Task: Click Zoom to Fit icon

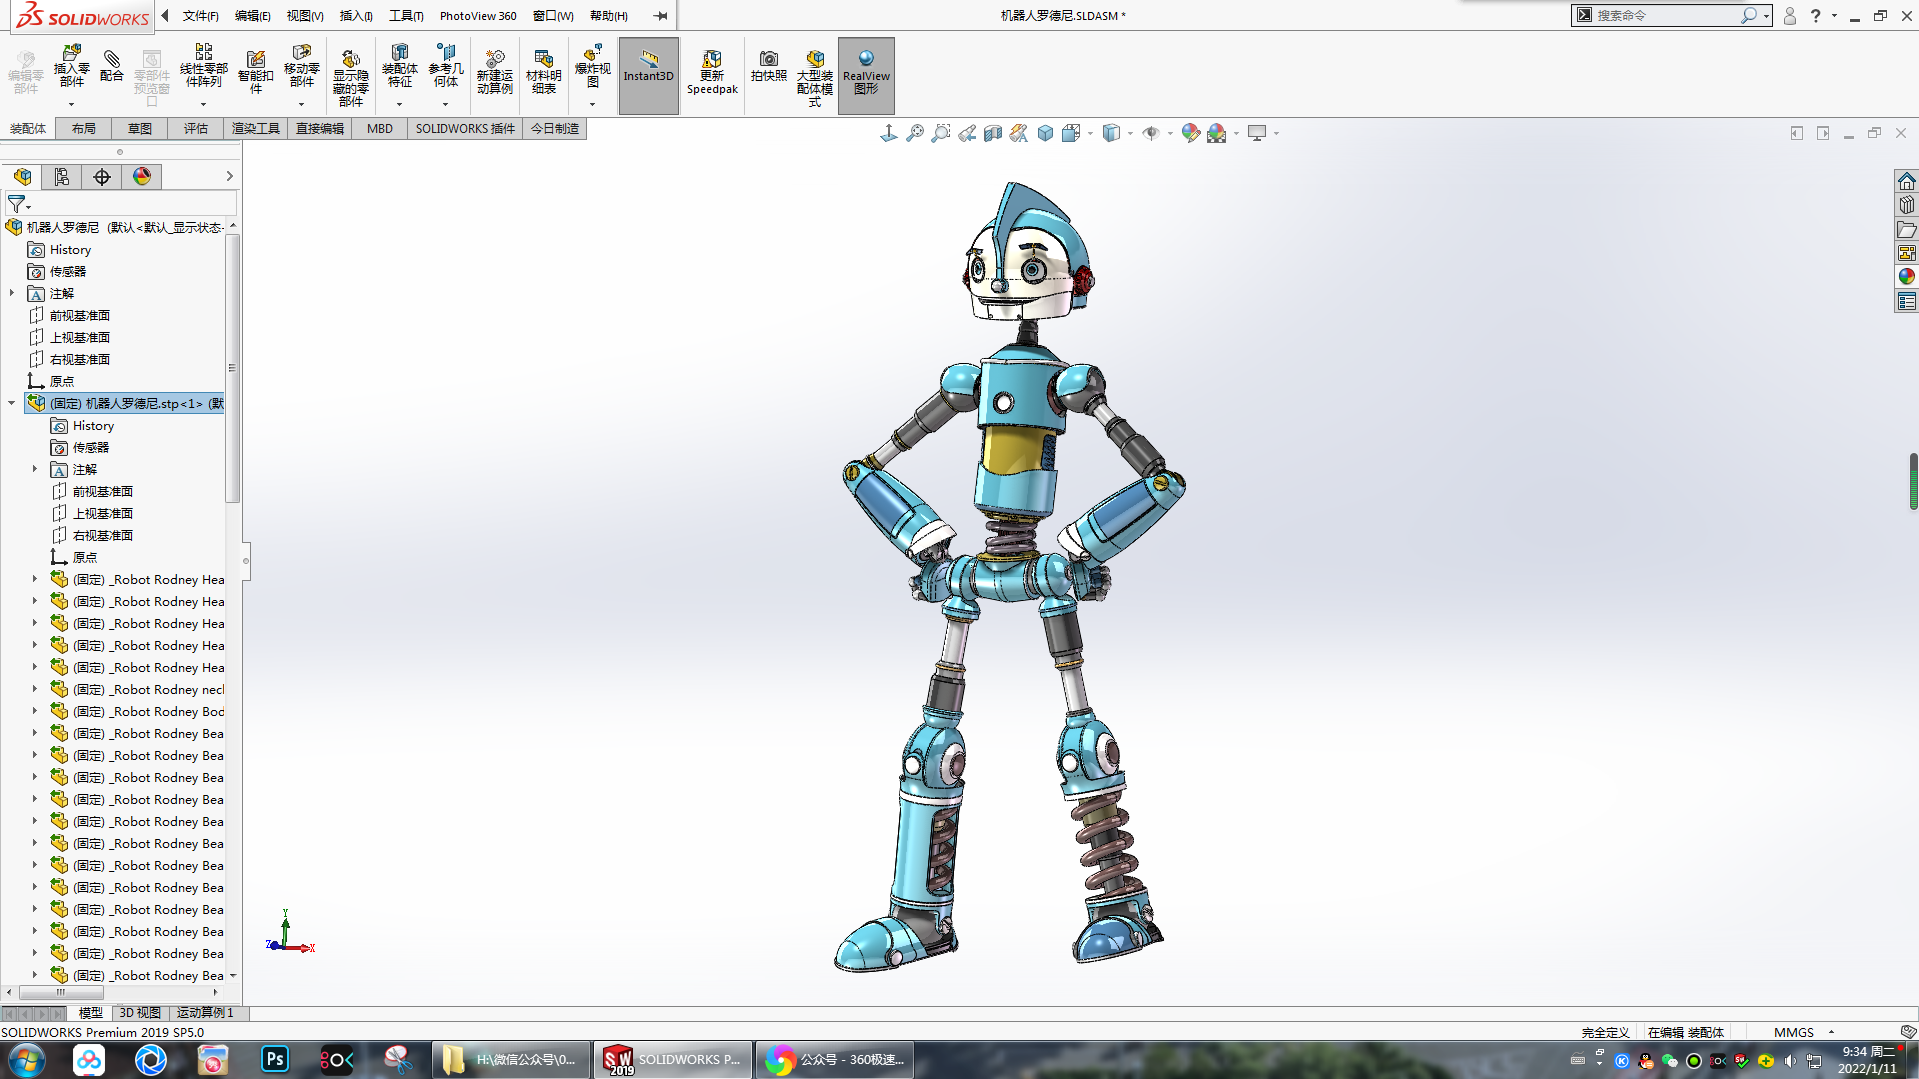Action: point(915,133)
